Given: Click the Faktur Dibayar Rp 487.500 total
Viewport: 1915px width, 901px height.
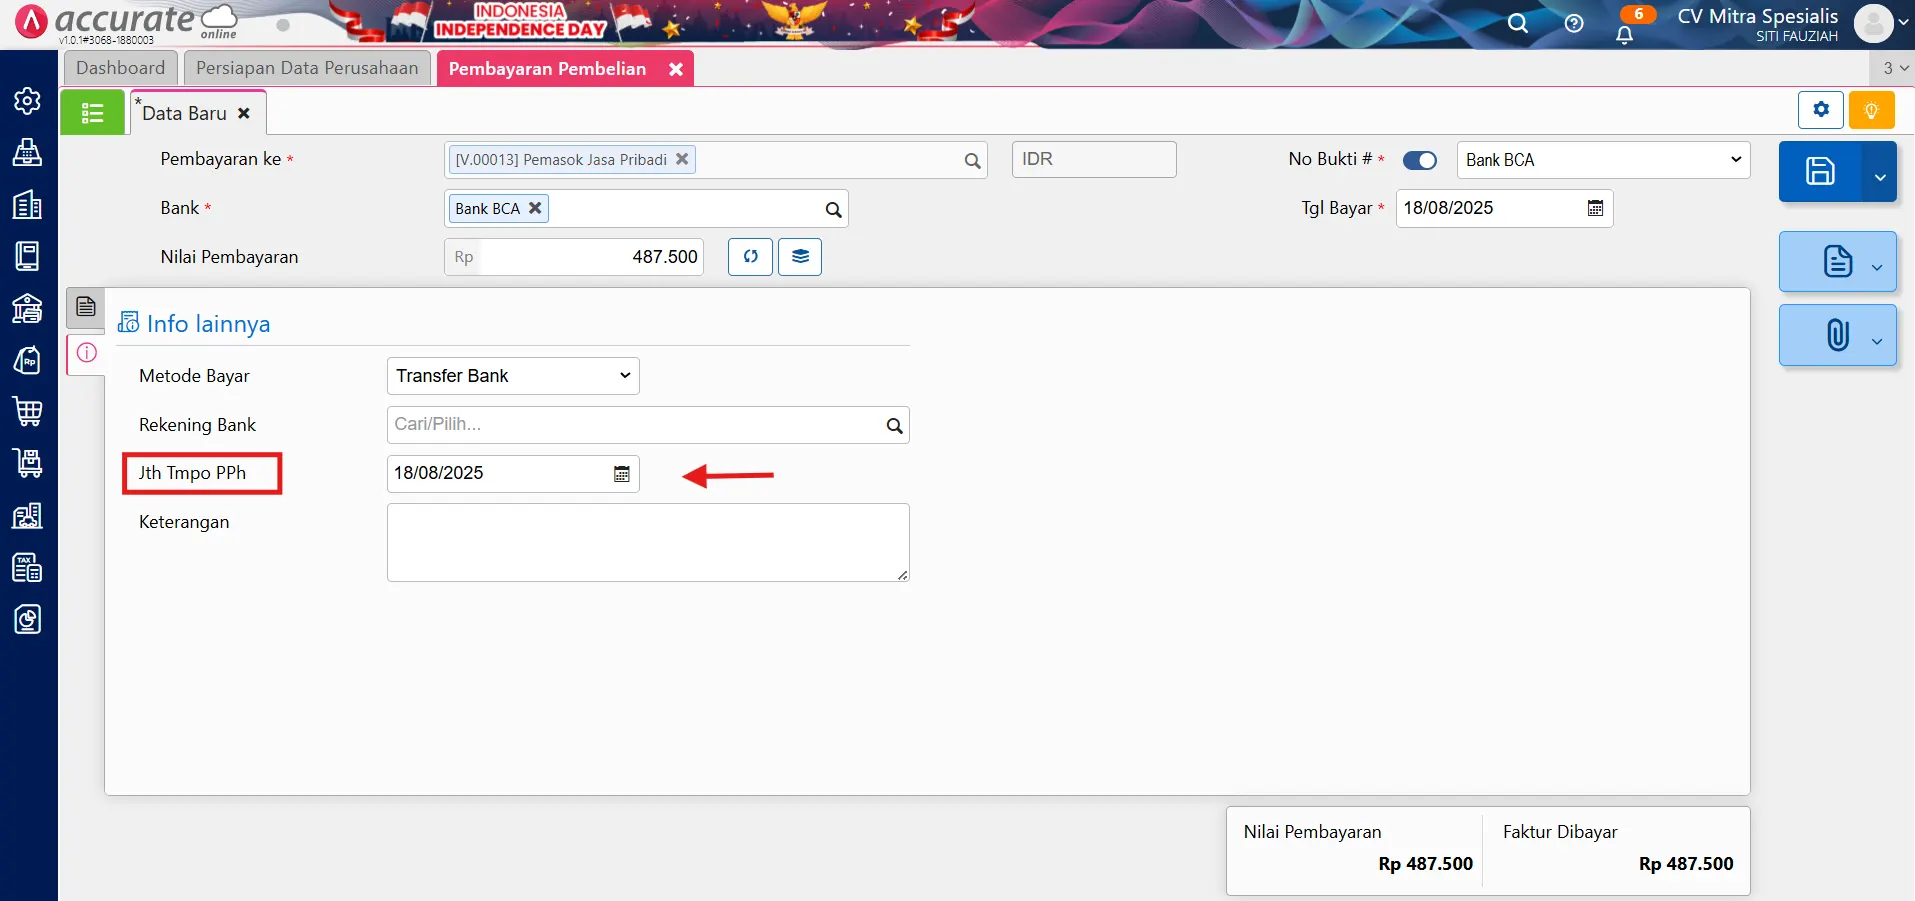Looking at the screenshot, I should point(1685,864).
